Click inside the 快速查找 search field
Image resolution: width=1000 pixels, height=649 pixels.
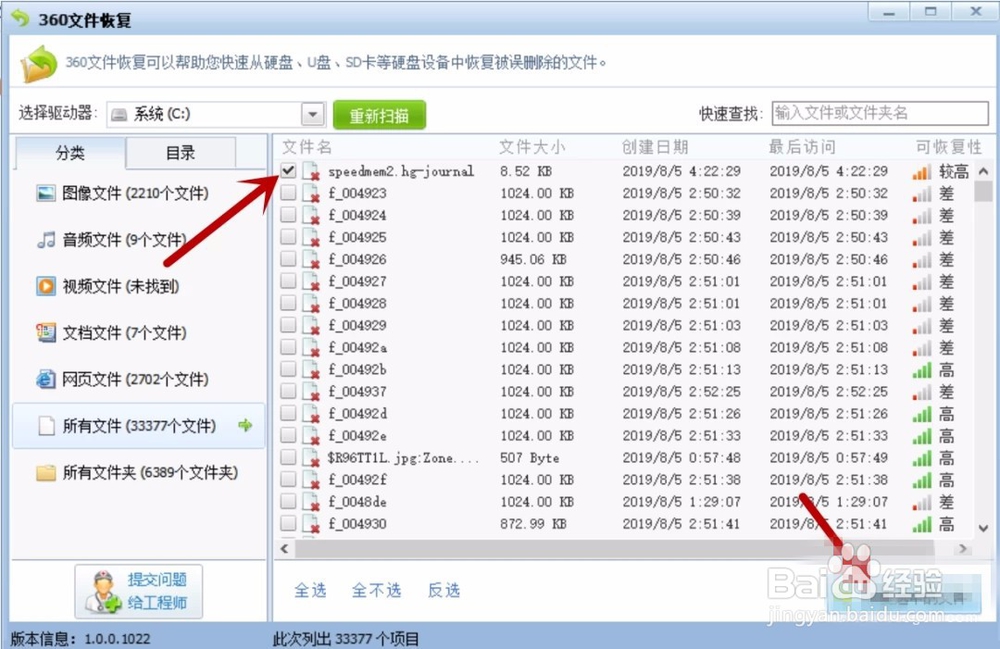(x=880, y=113)
